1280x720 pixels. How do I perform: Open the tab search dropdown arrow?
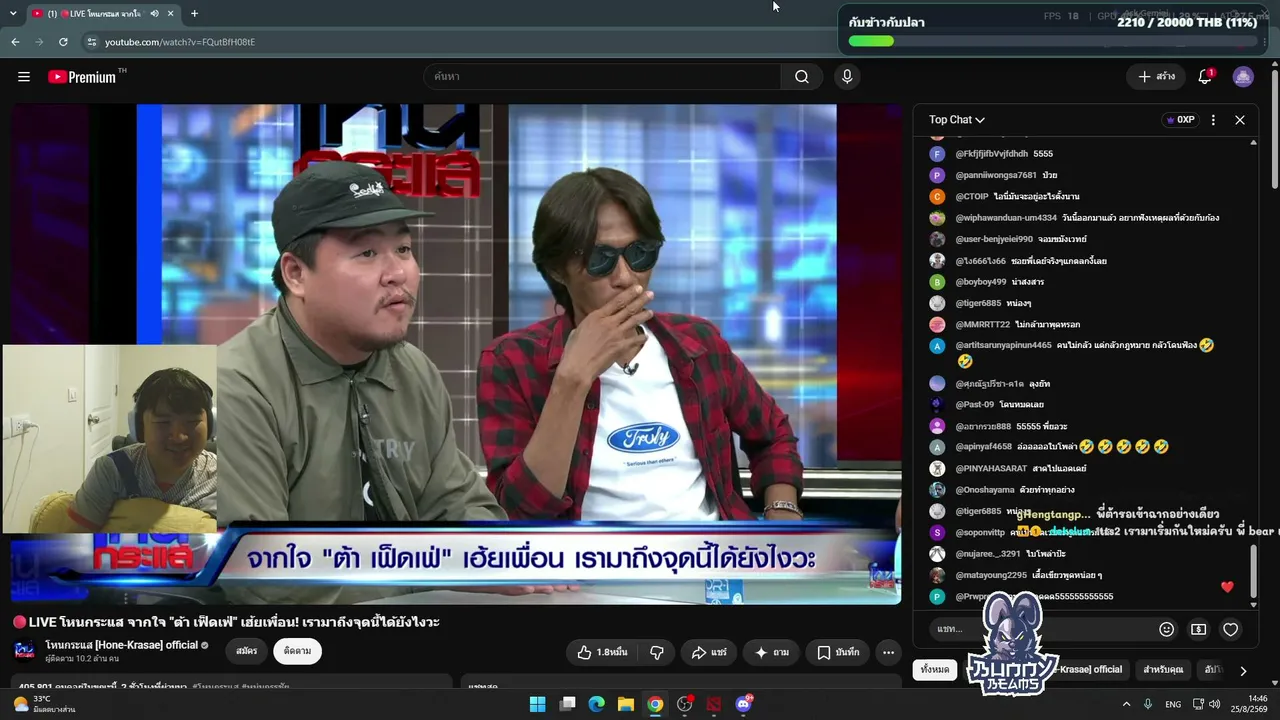[11, 14]
